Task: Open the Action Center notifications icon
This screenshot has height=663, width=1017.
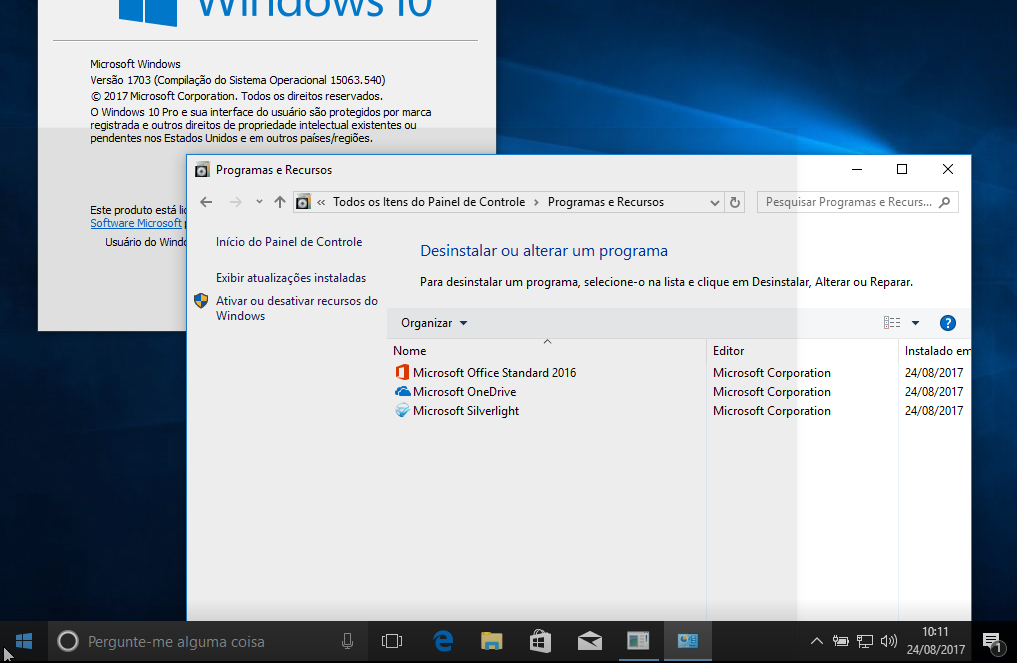Action: pos(992,643)
